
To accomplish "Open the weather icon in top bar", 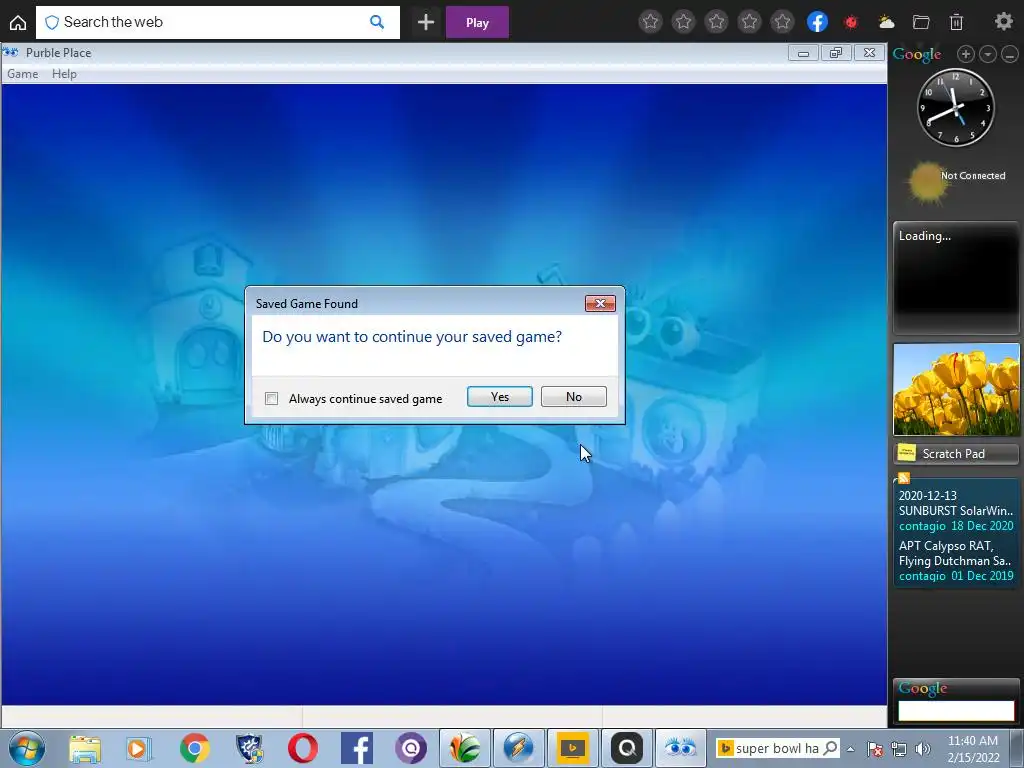I will click(x=886, y=22).
